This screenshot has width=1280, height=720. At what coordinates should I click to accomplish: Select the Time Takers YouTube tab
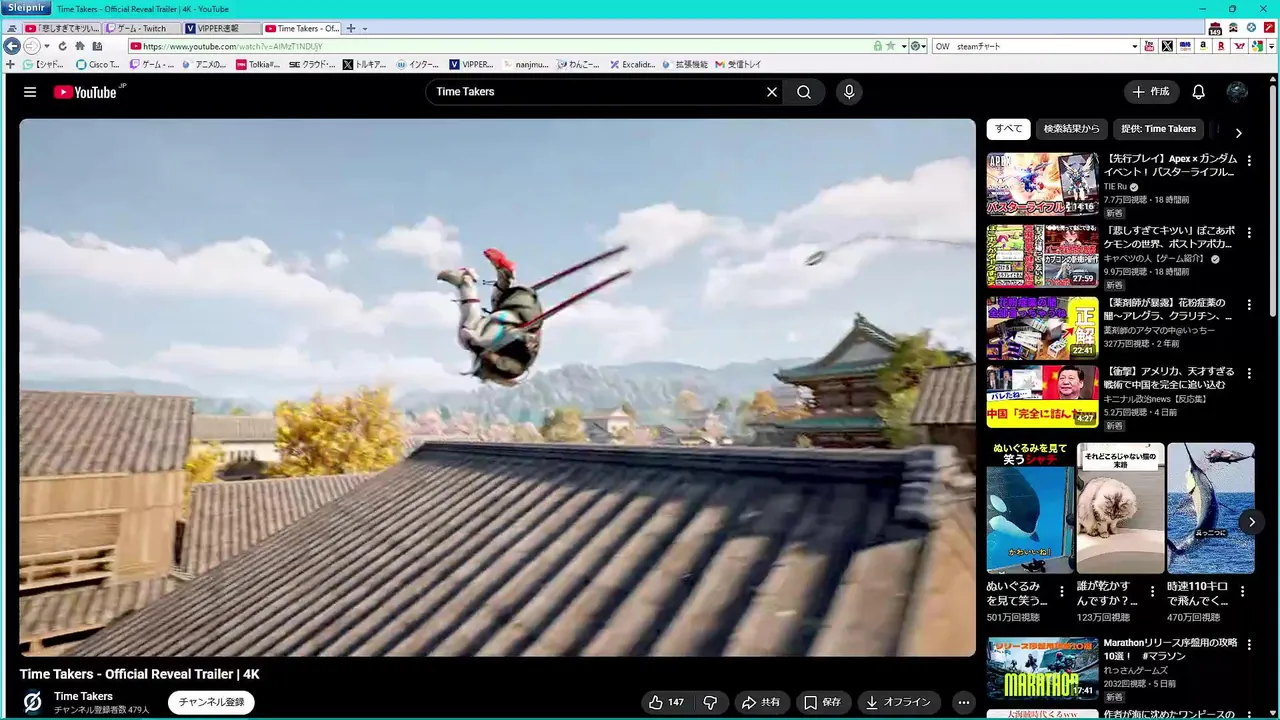302,28
